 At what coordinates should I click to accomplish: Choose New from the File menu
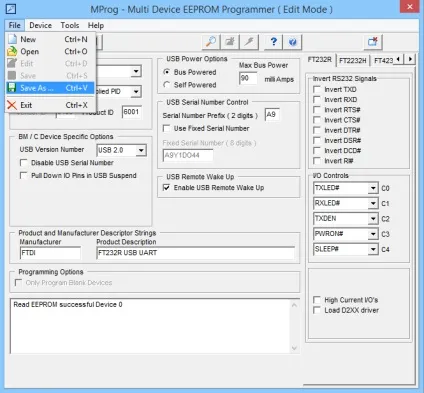point(50,39)
